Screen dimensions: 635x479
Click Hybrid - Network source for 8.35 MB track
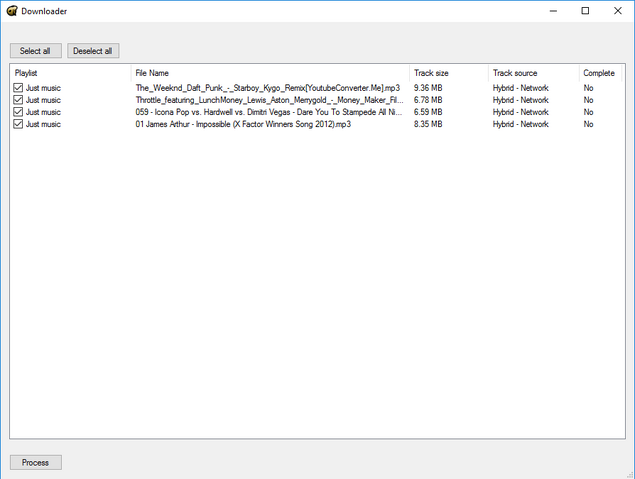coord(520,124)
